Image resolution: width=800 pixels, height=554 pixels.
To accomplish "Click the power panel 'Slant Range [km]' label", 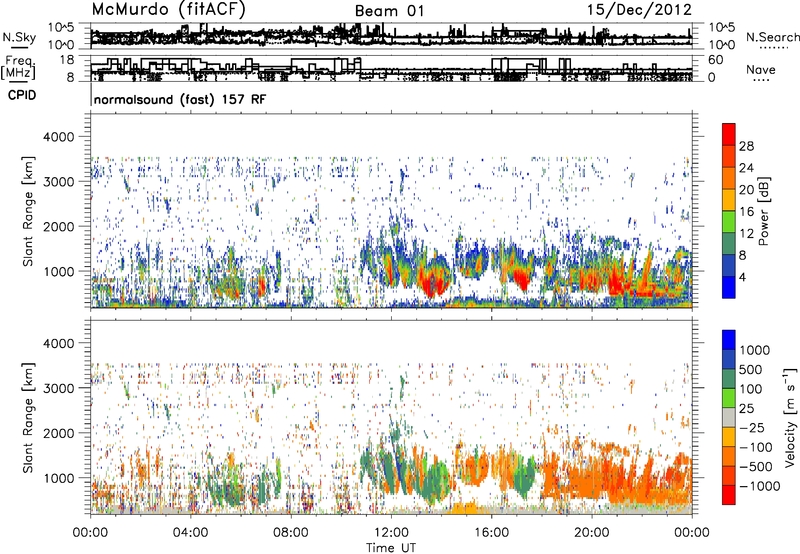I will click(29, 211).
